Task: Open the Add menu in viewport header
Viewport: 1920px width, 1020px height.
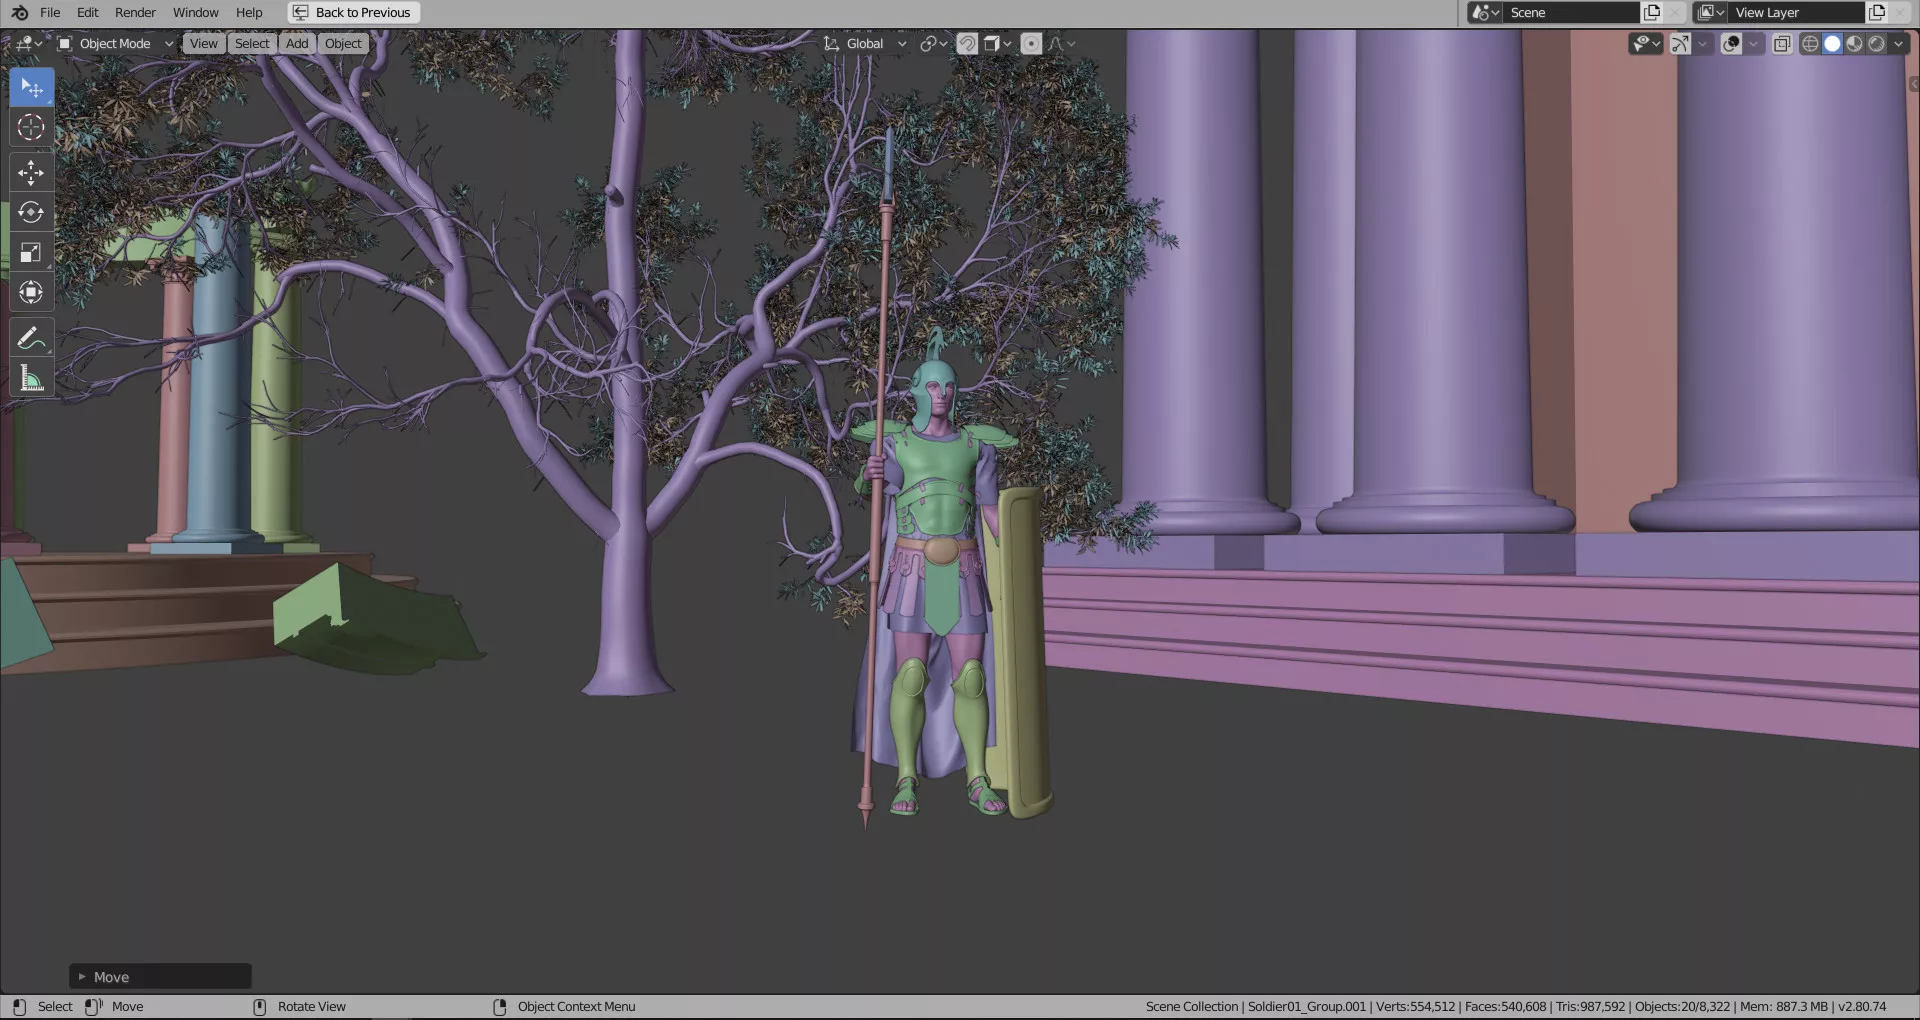Action: tap(297, 44)
